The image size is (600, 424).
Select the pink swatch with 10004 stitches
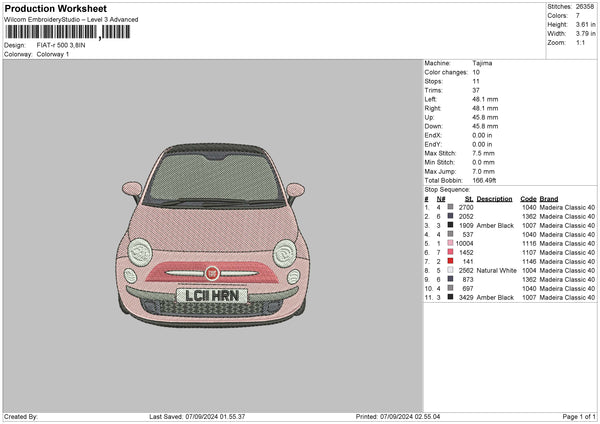(451, 243)
